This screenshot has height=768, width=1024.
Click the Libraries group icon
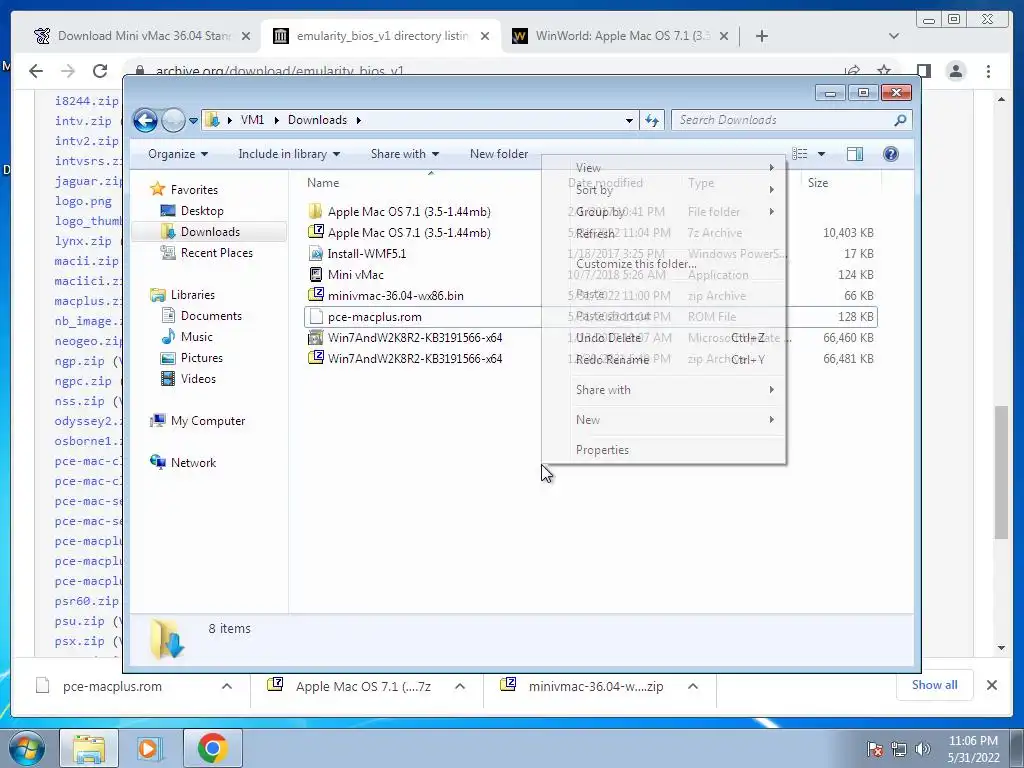157,295
